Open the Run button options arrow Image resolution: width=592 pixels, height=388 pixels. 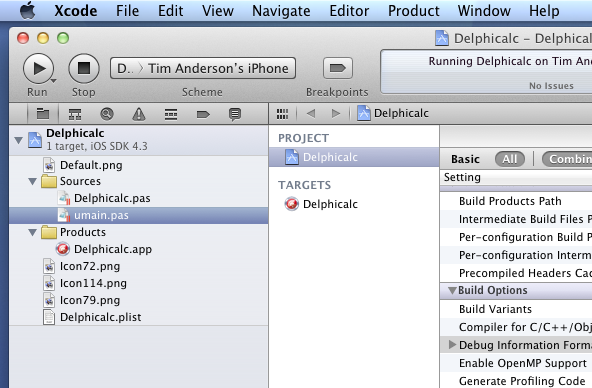coord(54,80)
